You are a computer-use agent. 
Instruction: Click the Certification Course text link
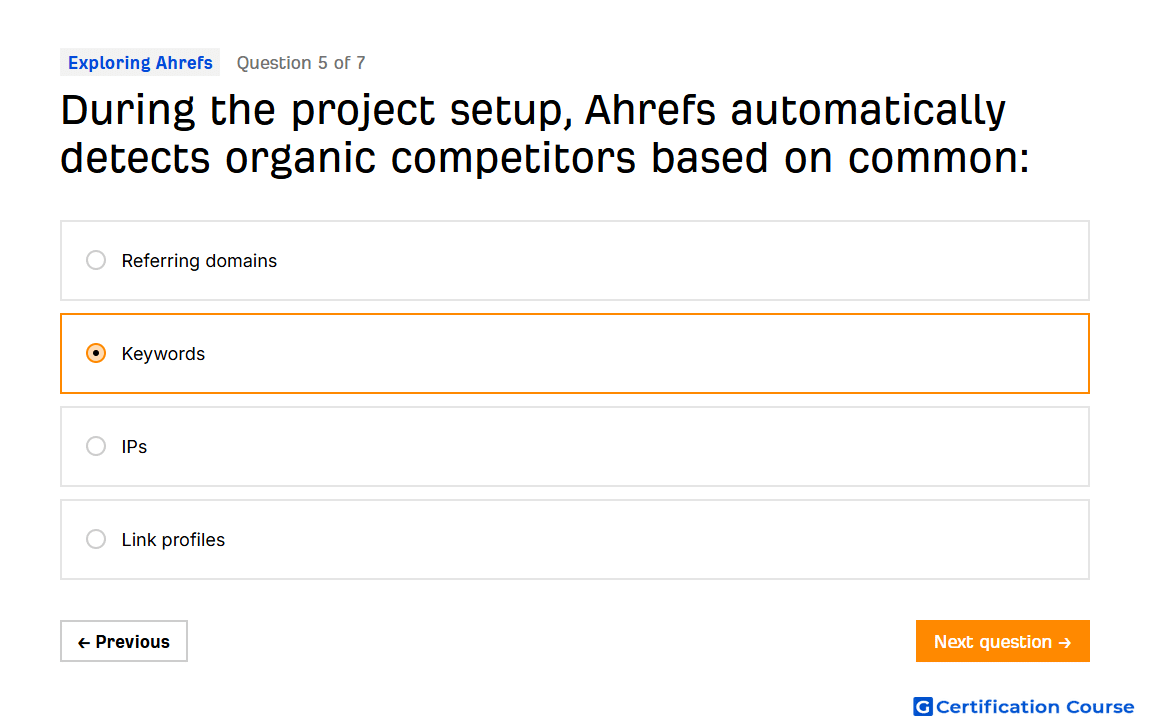[1035, 707]
